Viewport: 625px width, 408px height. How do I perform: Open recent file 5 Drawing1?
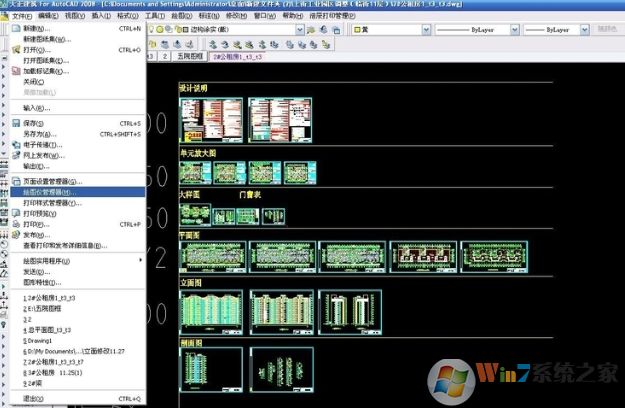pyautogui.click(x=40, y=340)
